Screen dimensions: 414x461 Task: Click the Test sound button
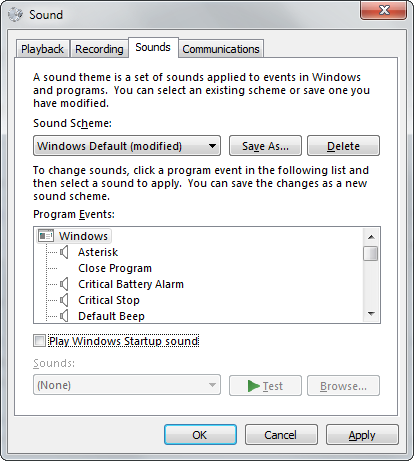265,386
